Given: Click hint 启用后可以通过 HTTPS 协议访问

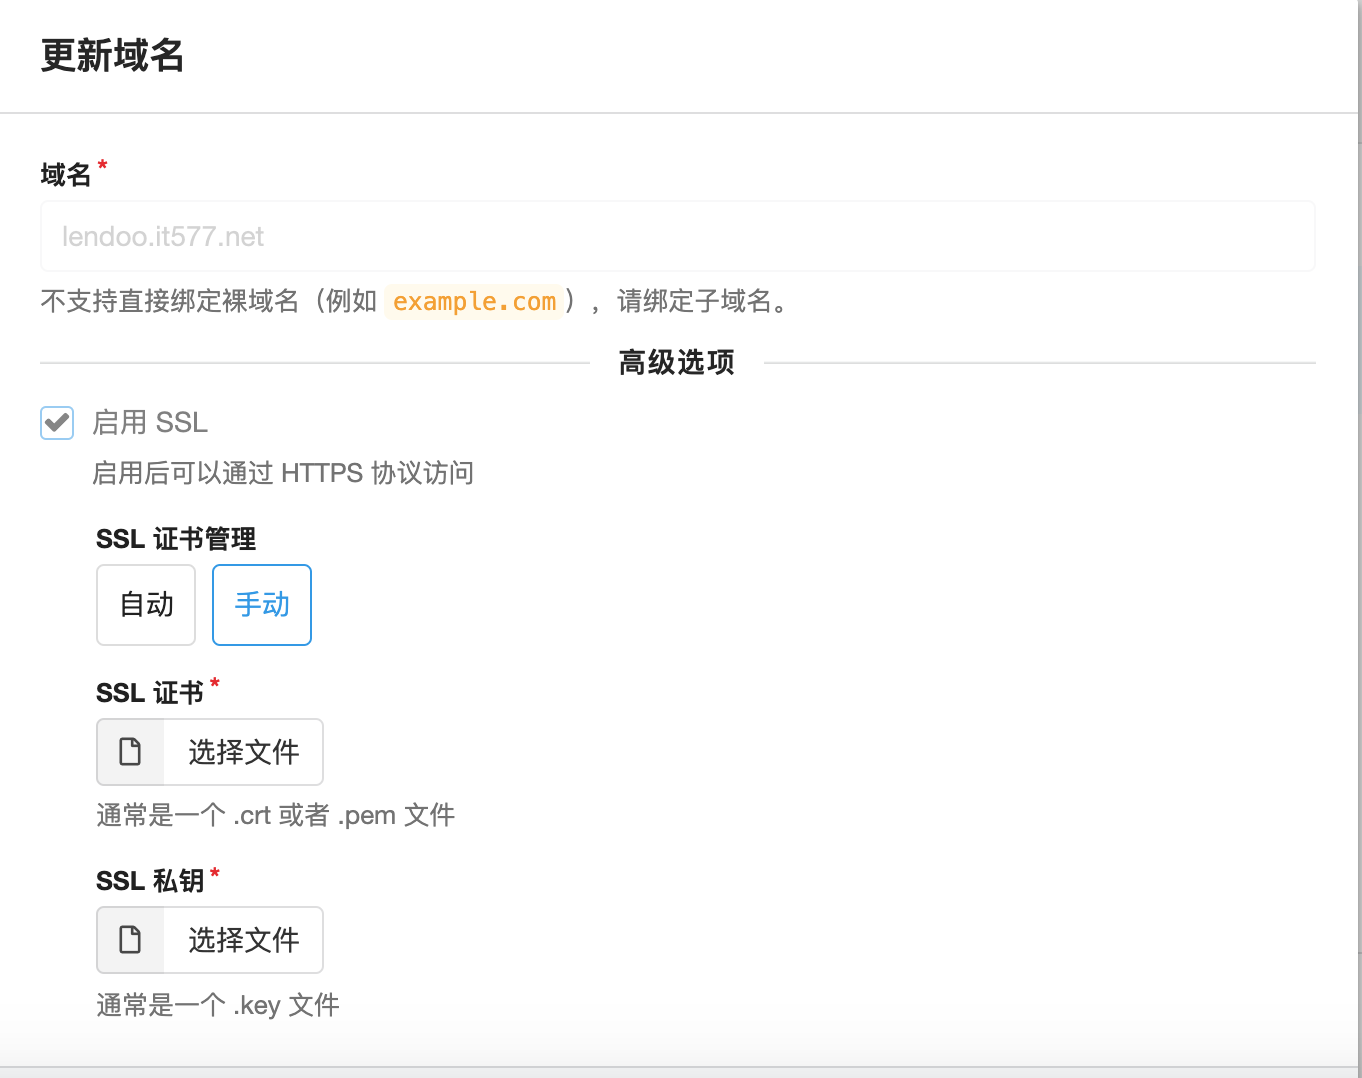Looking at the screenshot, I should 283,472.
